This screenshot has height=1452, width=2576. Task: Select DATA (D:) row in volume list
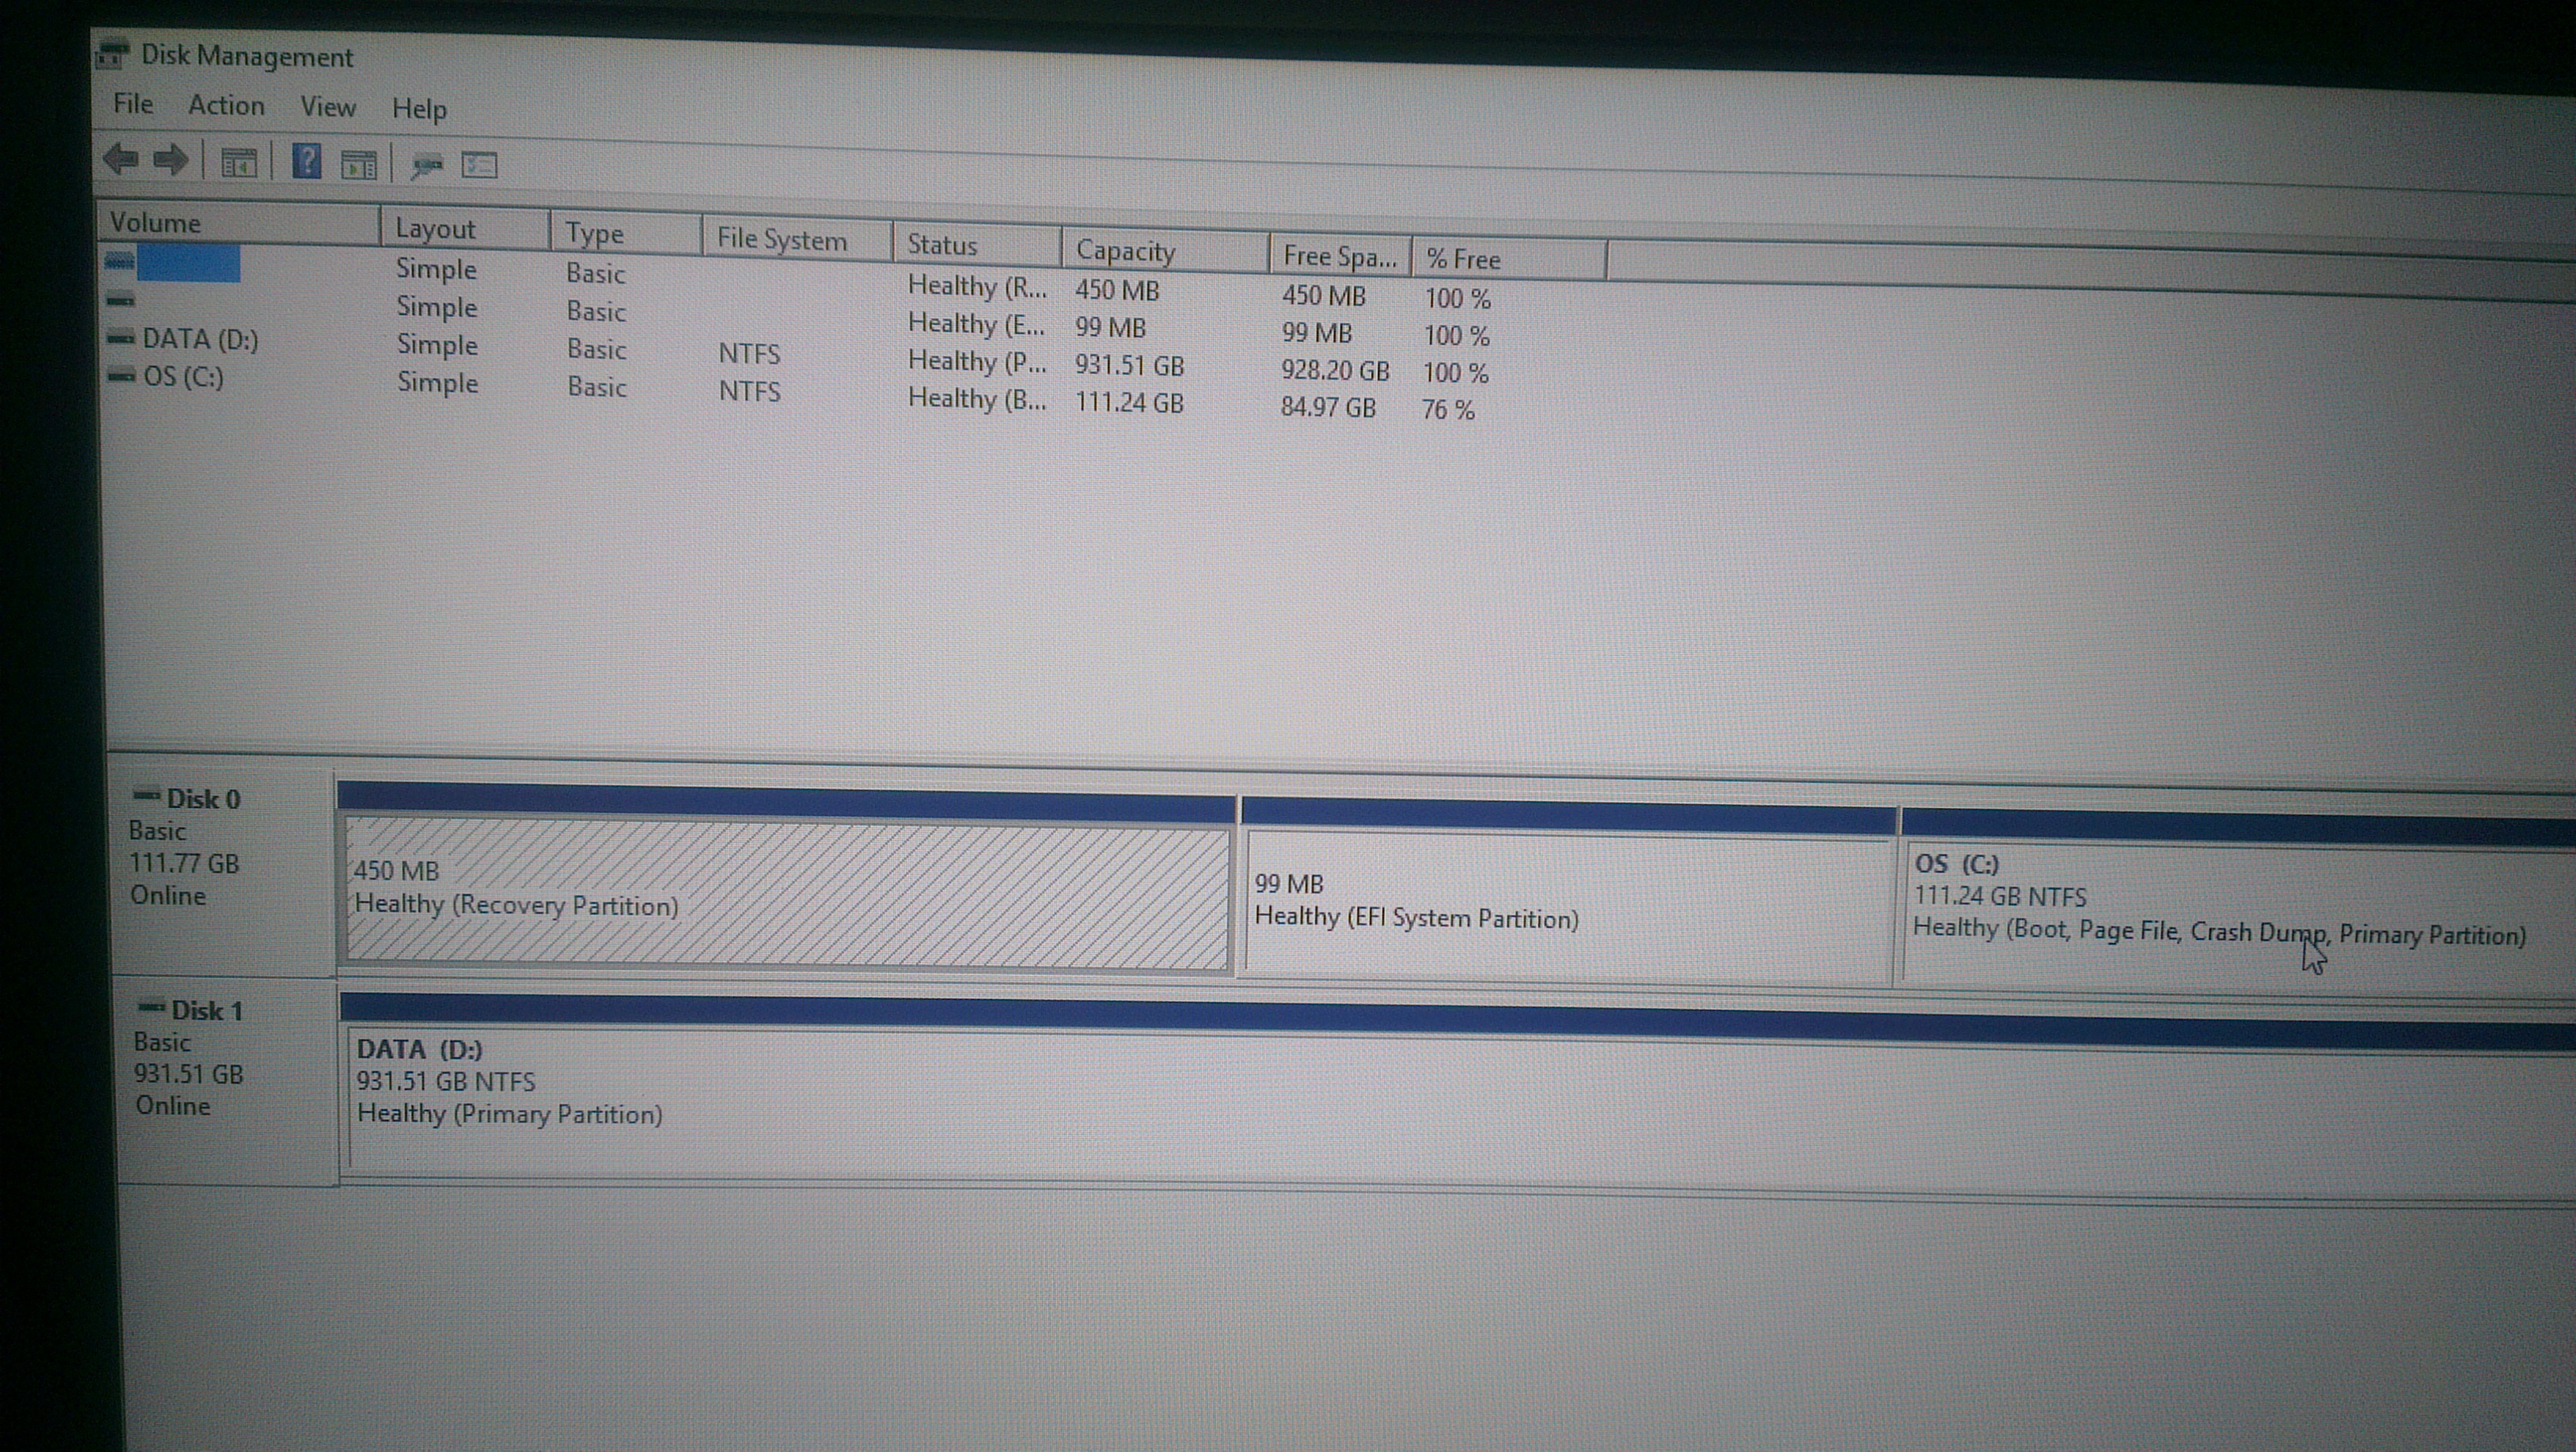point(200,339)
